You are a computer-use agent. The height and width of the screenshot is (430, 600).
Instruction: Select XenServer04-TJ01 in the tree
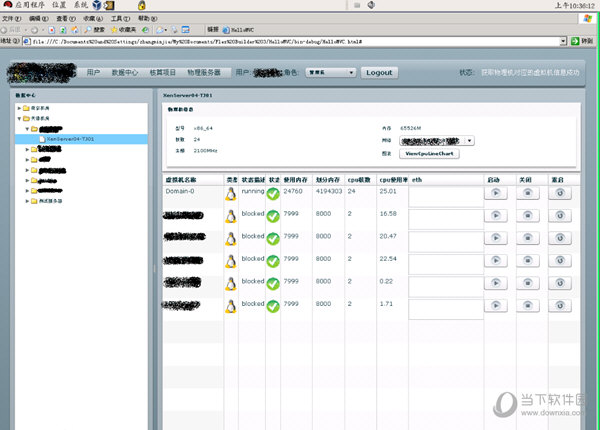pyautogui.click(x=68, y=139)
